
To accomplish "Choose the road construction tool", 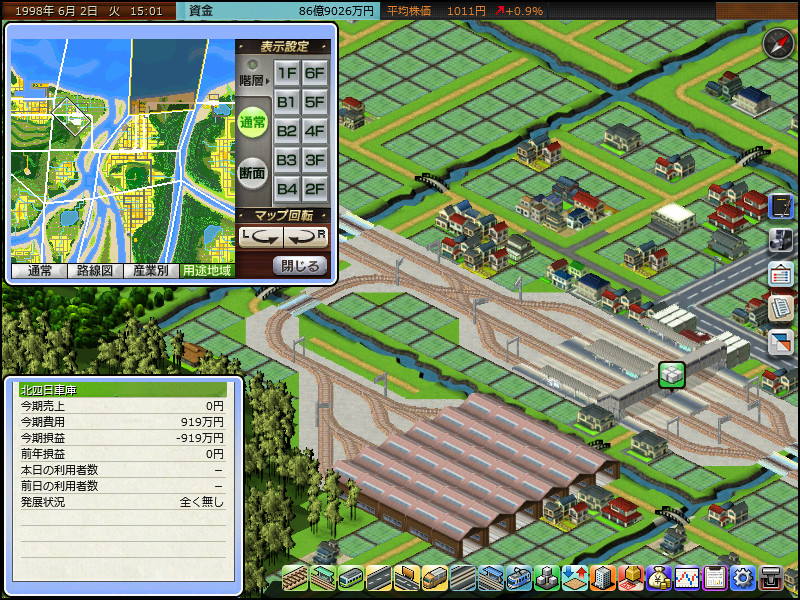I will tap(379, 579).
